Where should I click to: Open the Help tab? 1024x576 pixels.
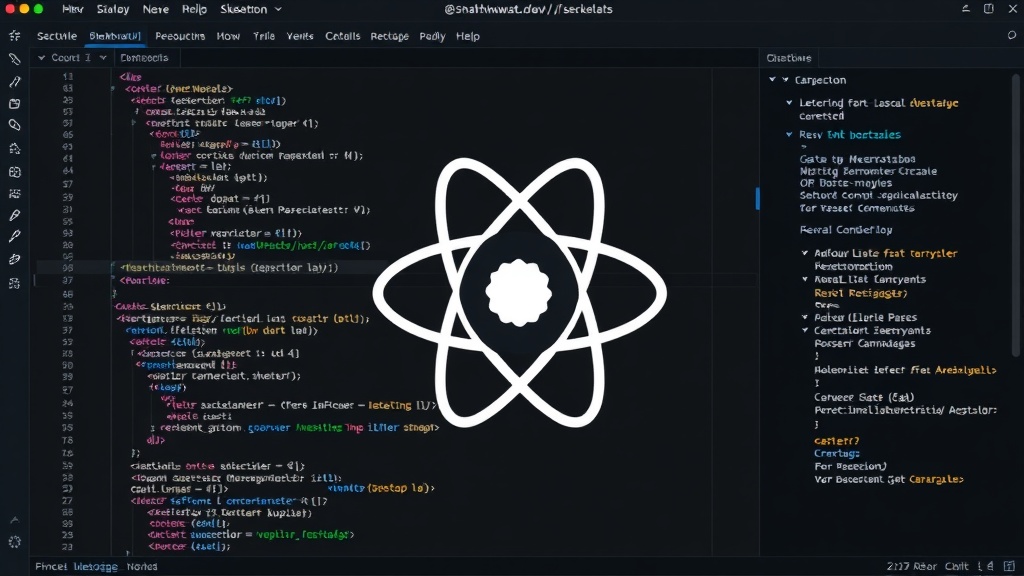[x=468, y=36]
